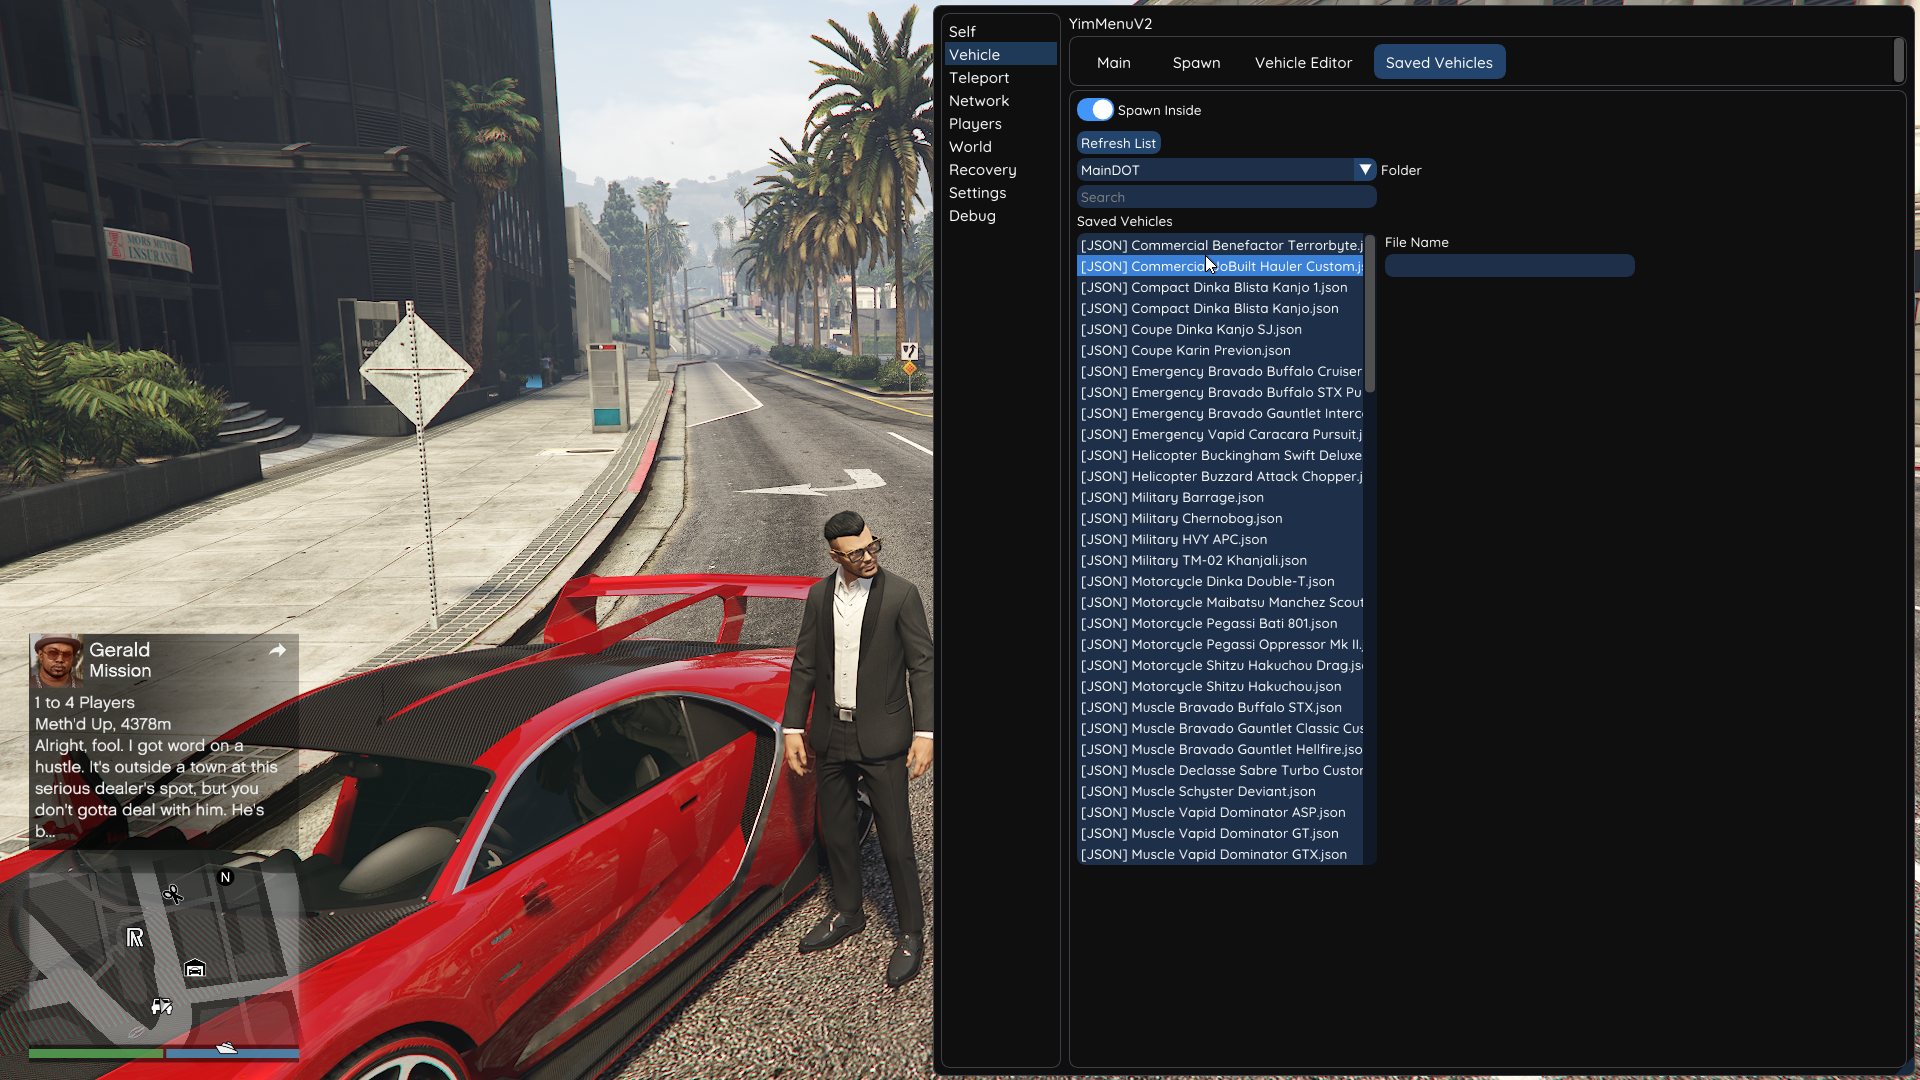
Task: Go to the Main tab
Action: 1113,62
